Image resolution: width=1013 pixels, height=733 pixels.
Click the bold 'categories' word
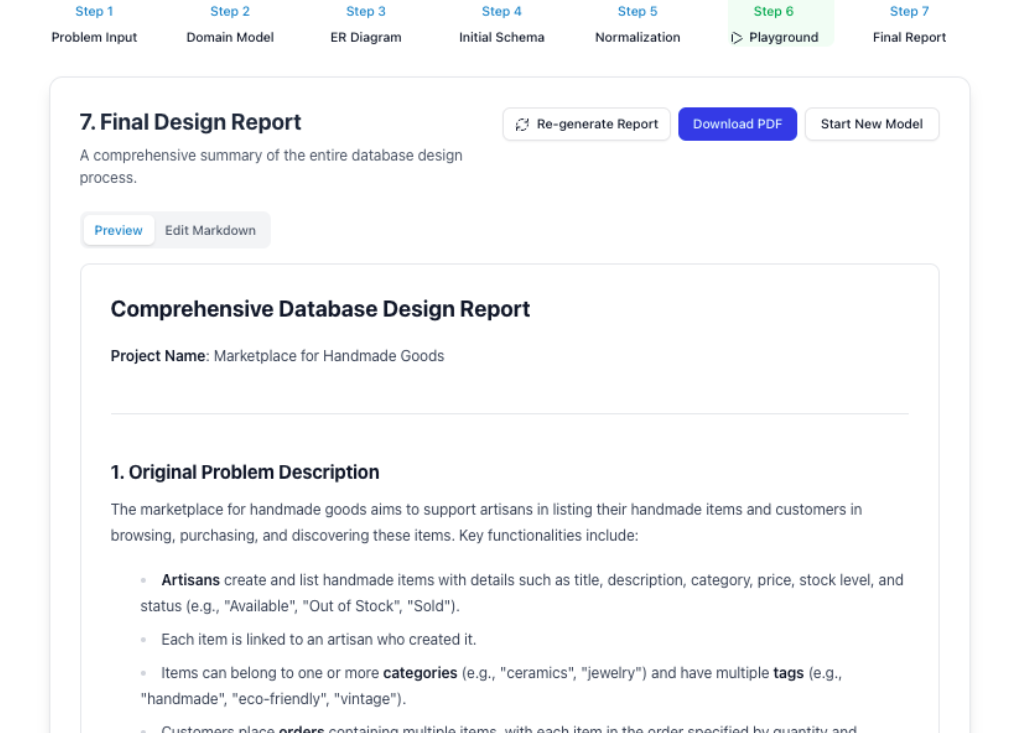420,673
